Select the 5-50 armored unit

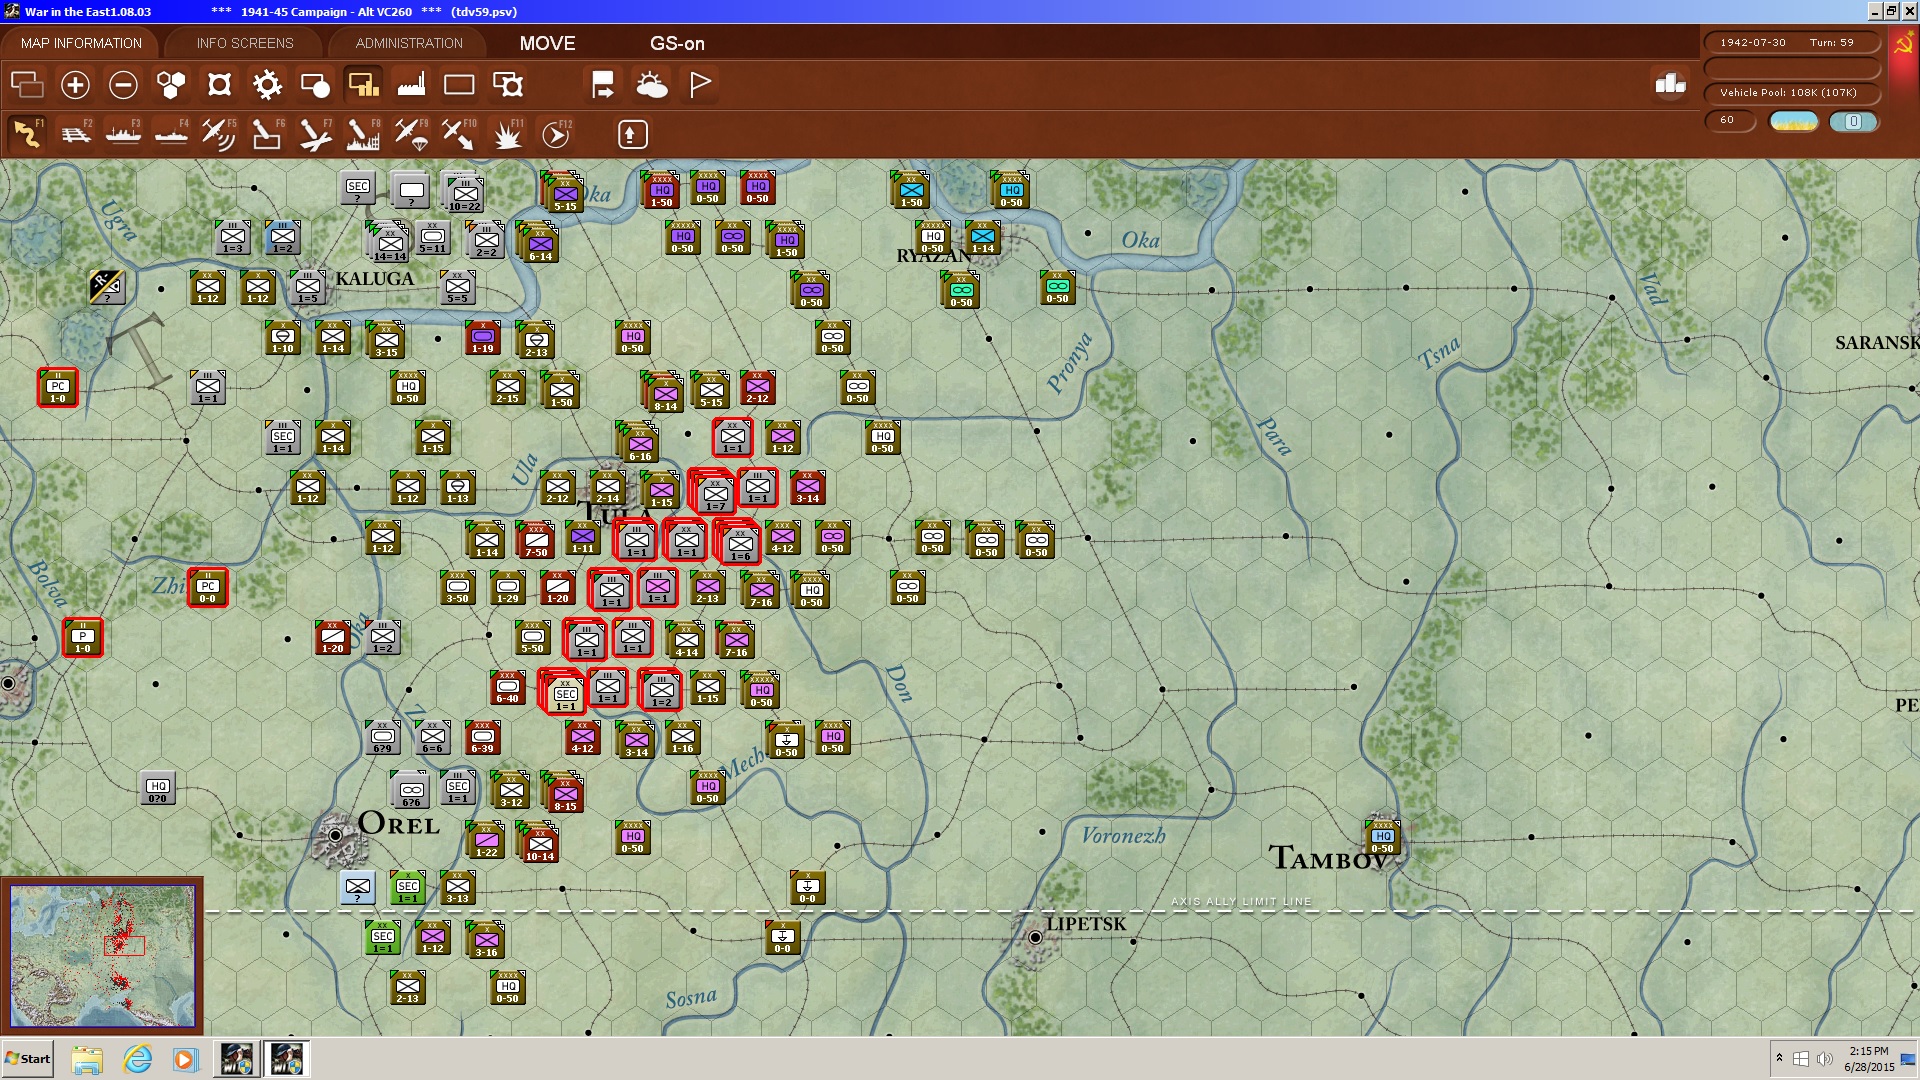pyautogui.click(x=532, y=638)
